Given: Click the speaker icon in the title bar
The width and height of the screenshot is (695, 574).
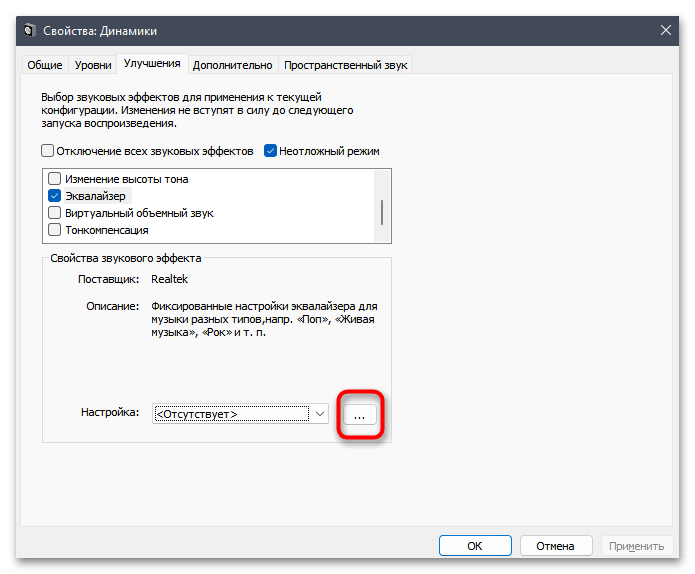Looking at the screenshot, I should pos(30,31).
